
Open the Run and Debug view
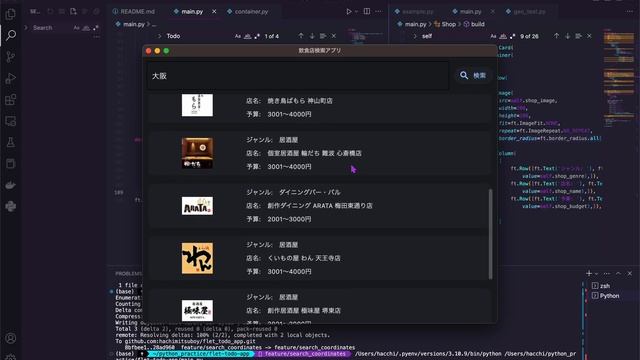[x=11, y=78]
